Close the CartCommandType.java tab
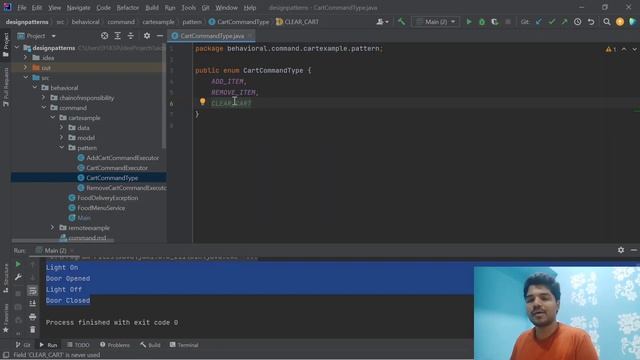 pyautogui.click(x=250, y=36)
